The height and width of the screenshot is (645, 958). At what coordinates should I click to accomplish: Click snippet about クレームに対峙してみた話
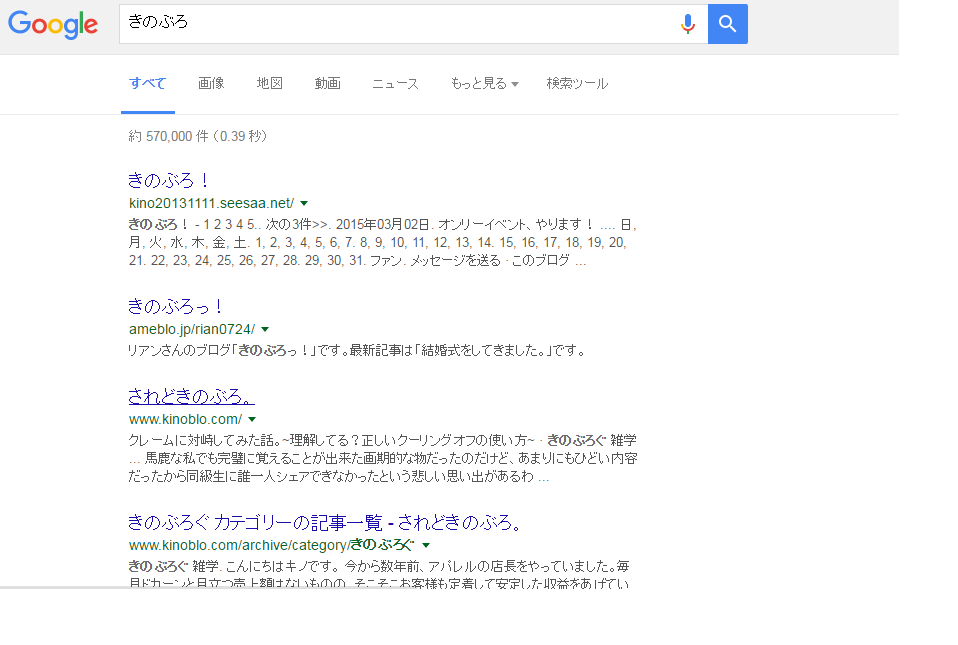tap(382, 458)
